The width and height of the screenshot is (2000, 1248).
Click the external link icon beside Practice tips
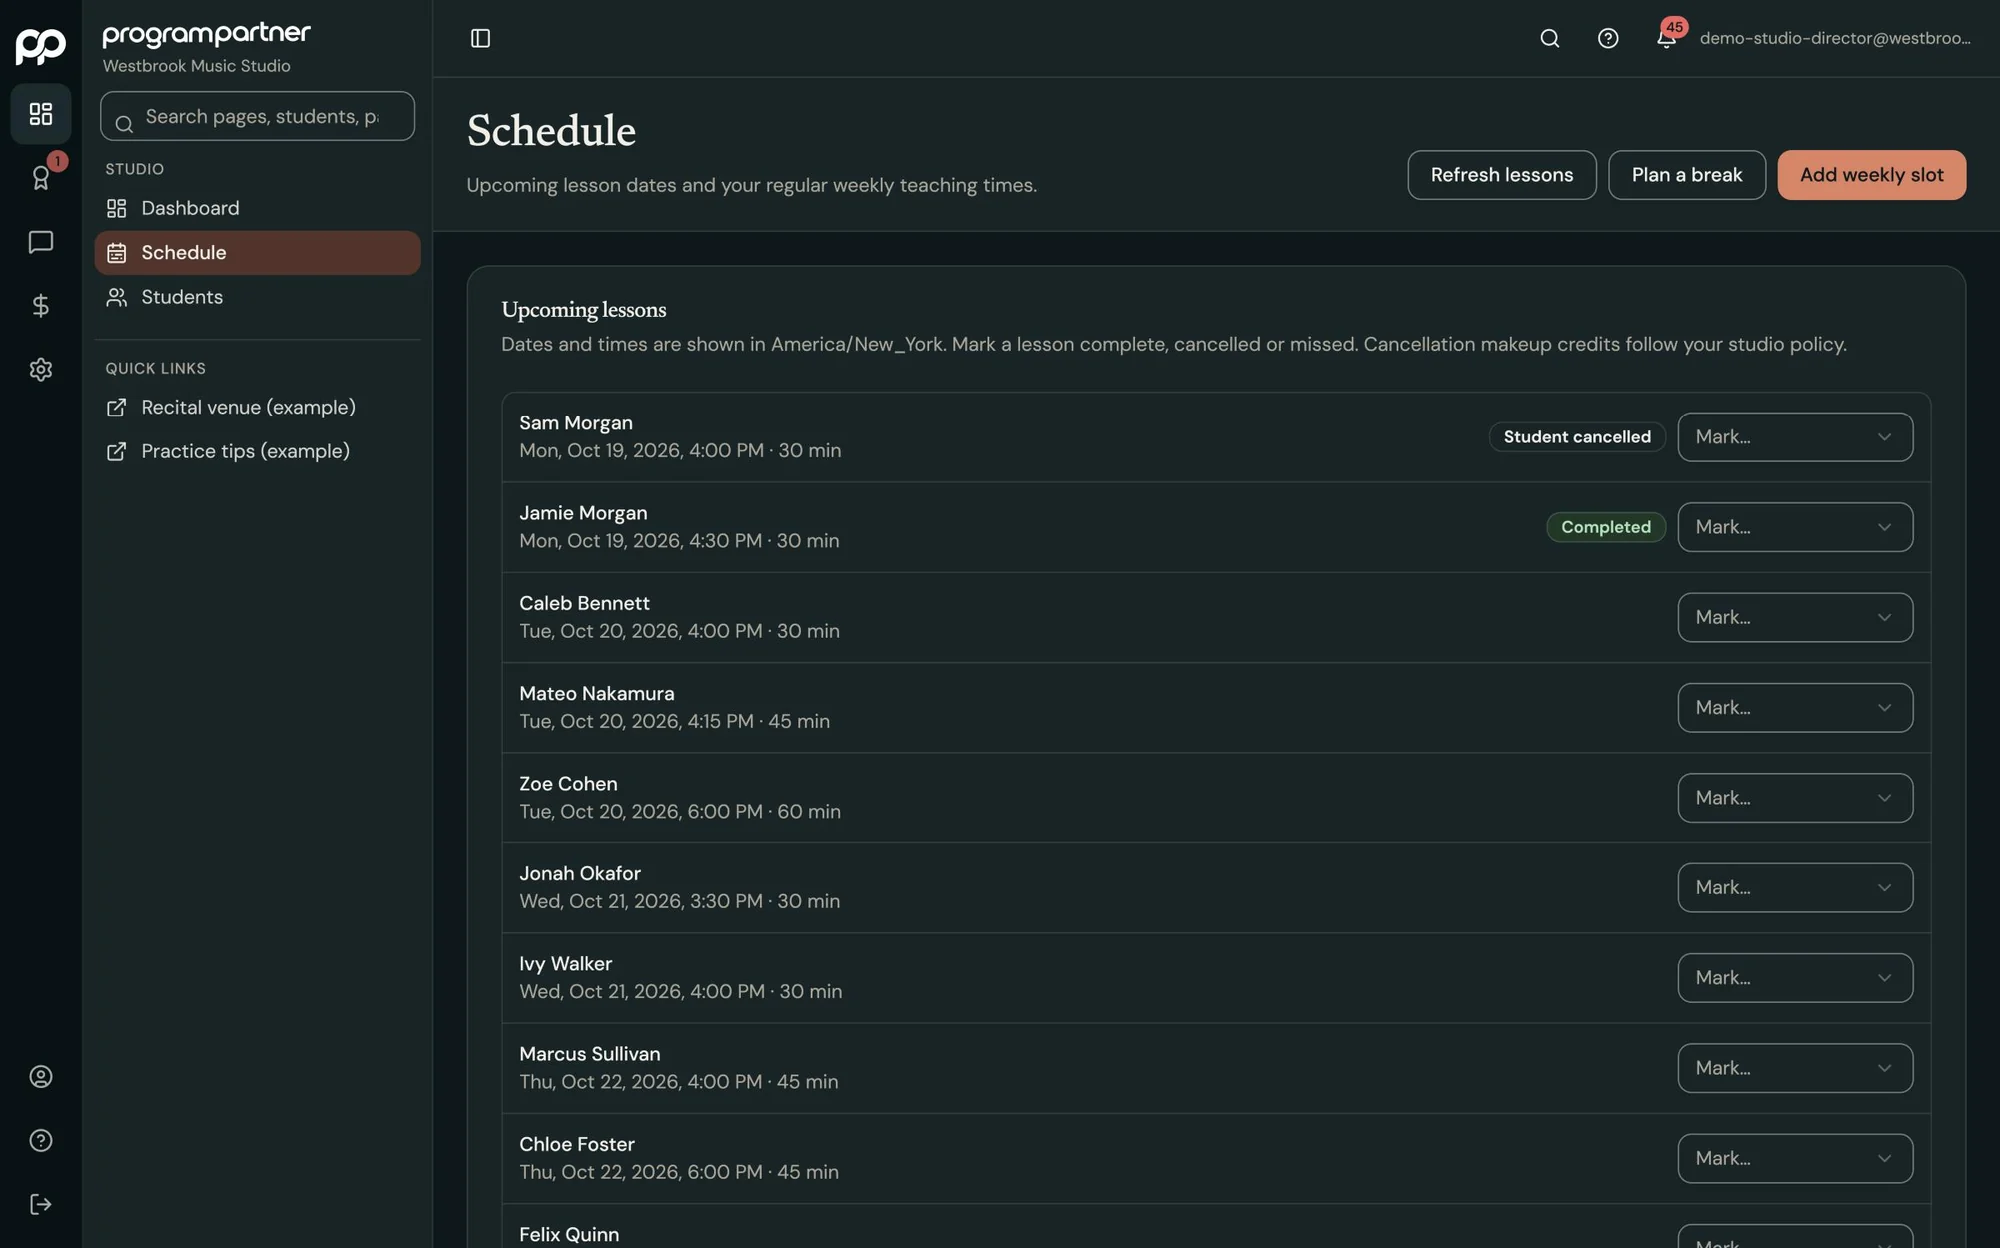[x=117, y=451]
